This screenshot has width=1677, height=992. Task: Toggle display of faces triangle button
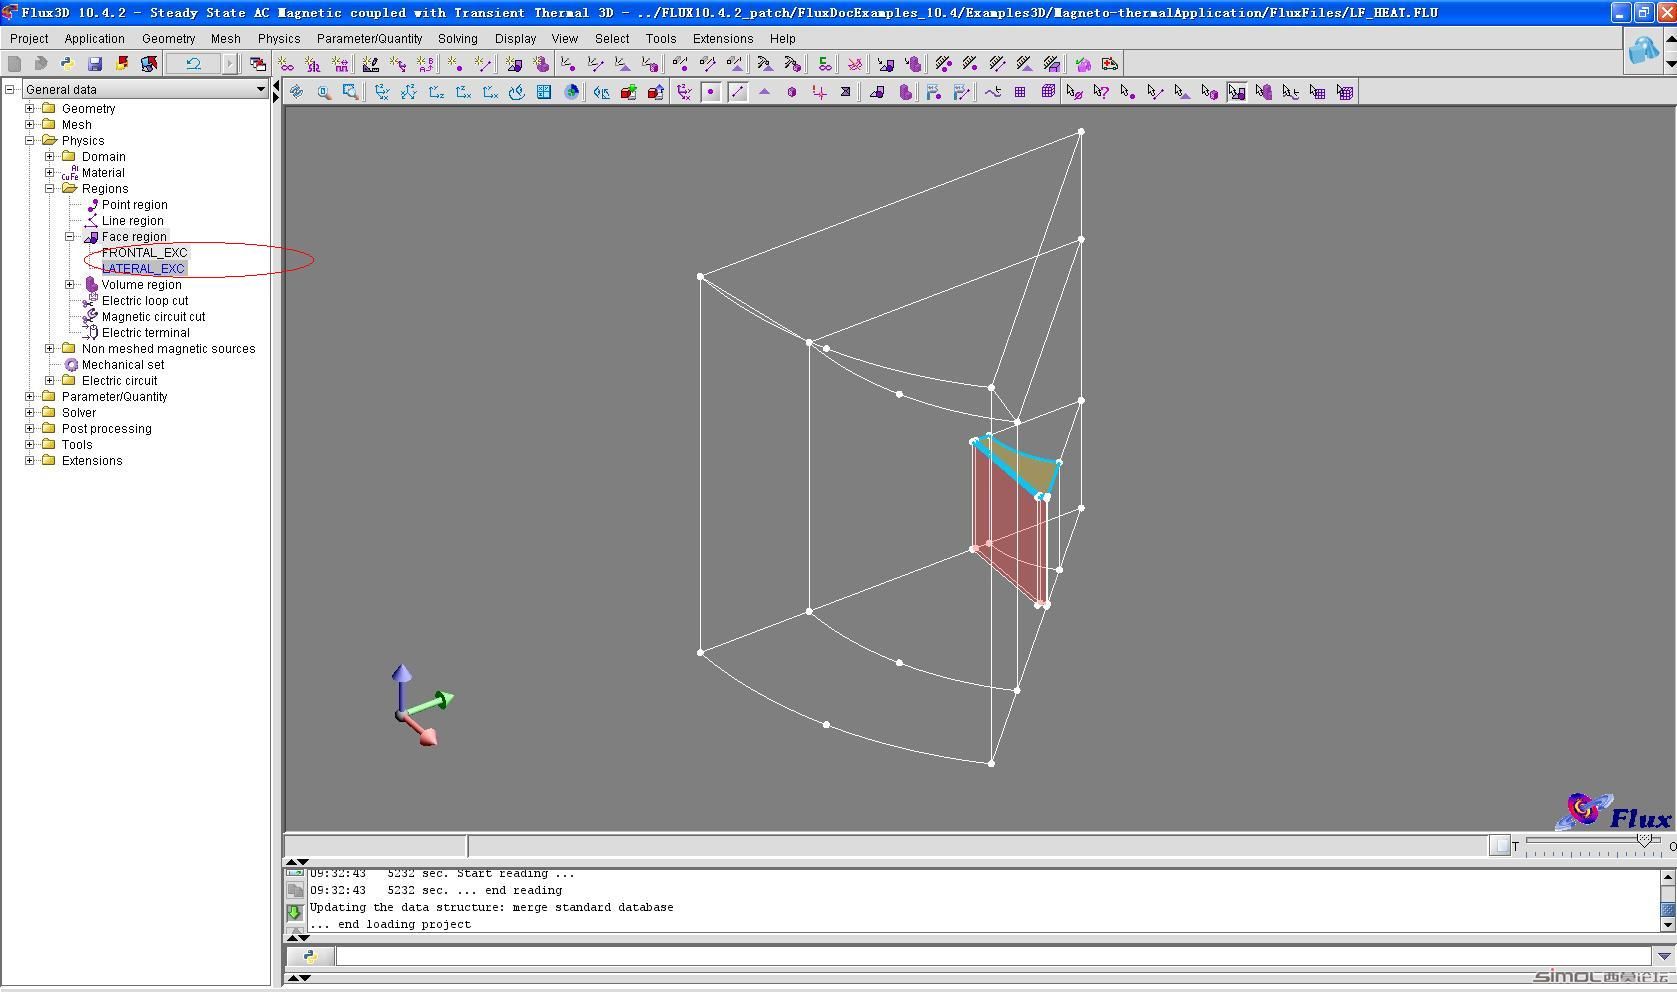click(x=765, y=92)
